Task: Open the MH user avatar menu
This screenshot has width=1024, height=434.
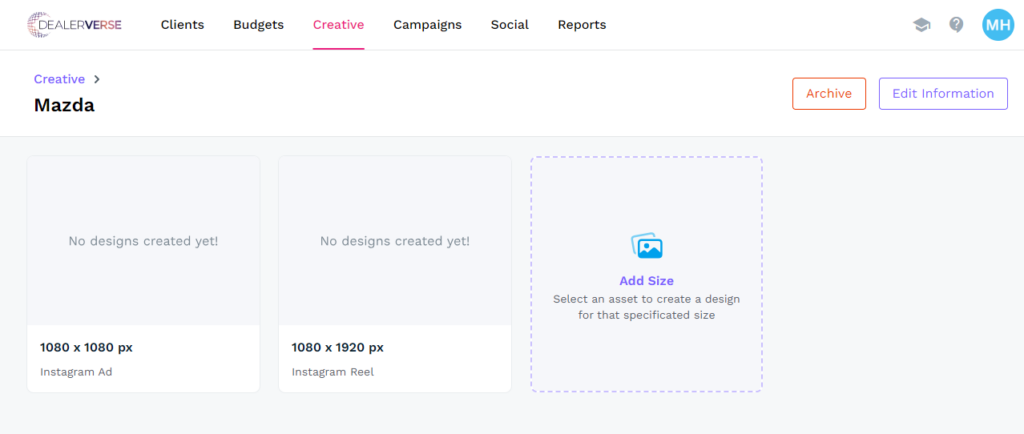Action: (997, 25)
